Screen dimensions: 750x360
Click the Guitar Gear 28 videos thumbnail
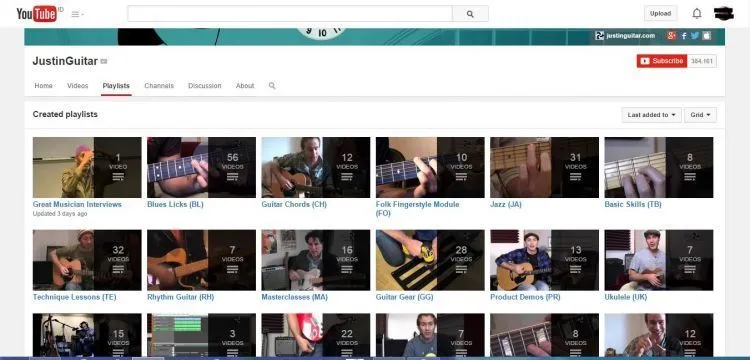coord(430,260)
